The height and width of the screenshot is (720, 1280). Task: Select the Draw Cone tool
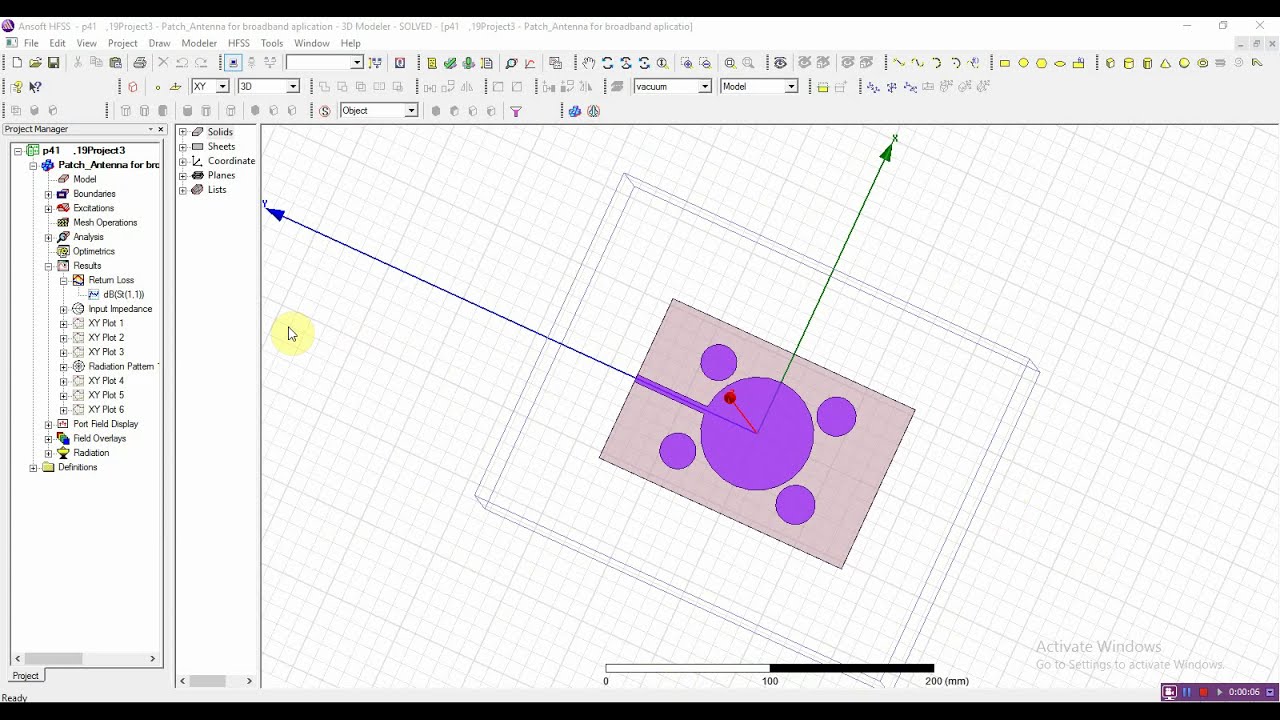coord(1165,63)
